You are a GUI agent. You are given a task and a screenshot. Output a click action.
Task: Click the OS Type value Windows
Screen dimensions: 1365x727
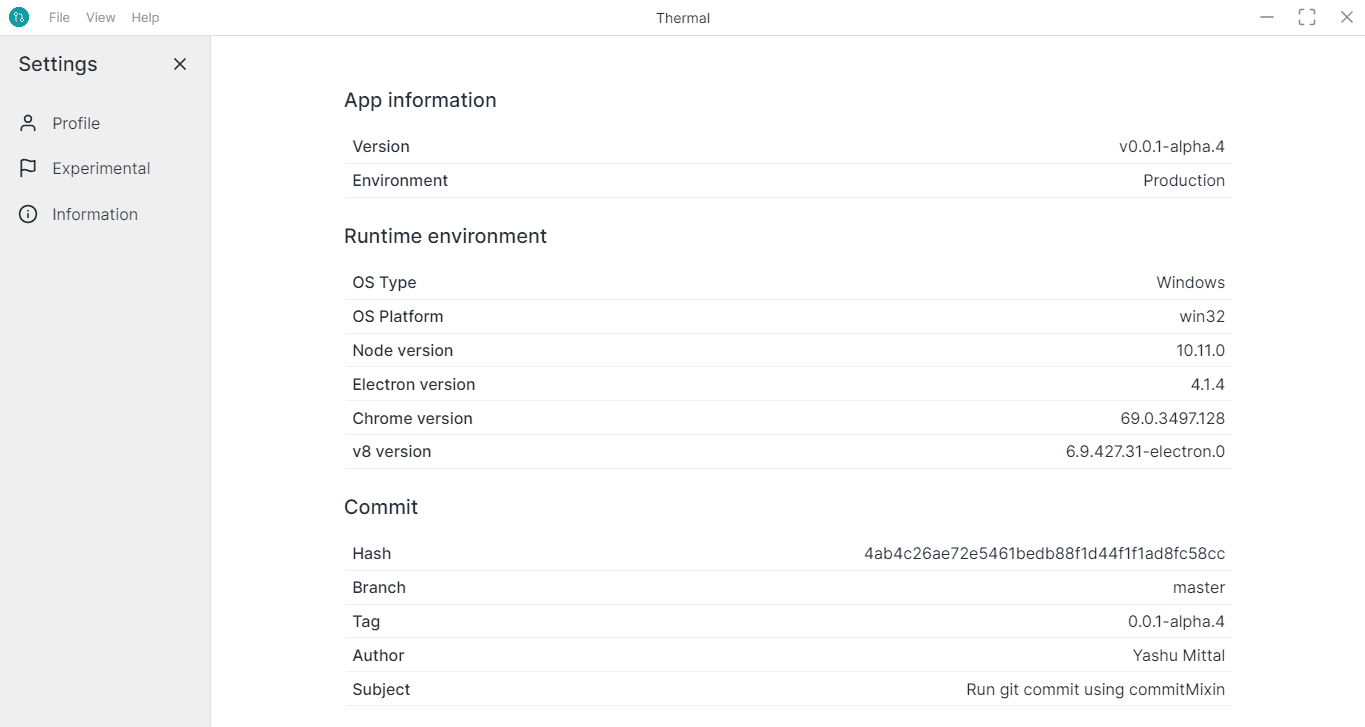(x=1191, y=282)
